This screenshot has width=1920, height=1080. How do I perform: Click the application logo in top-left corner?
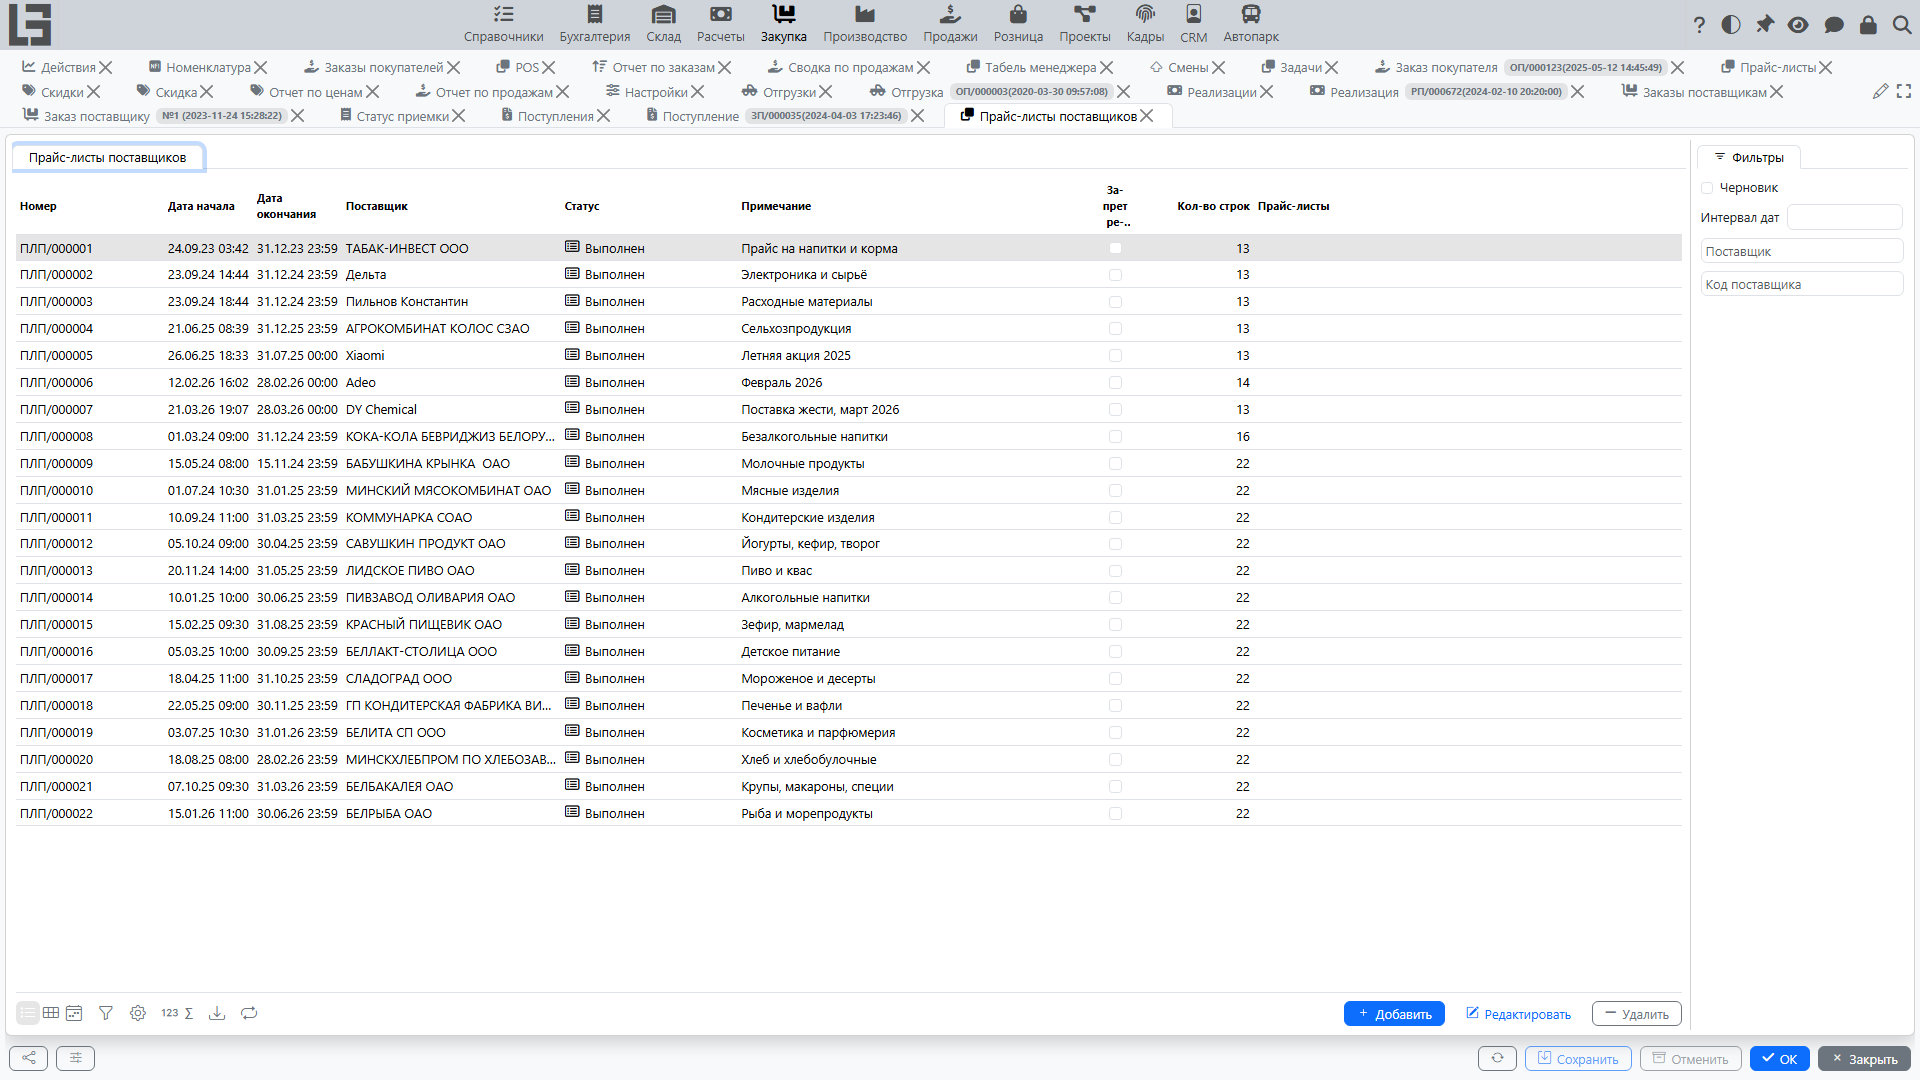click(x=30, y=24)
